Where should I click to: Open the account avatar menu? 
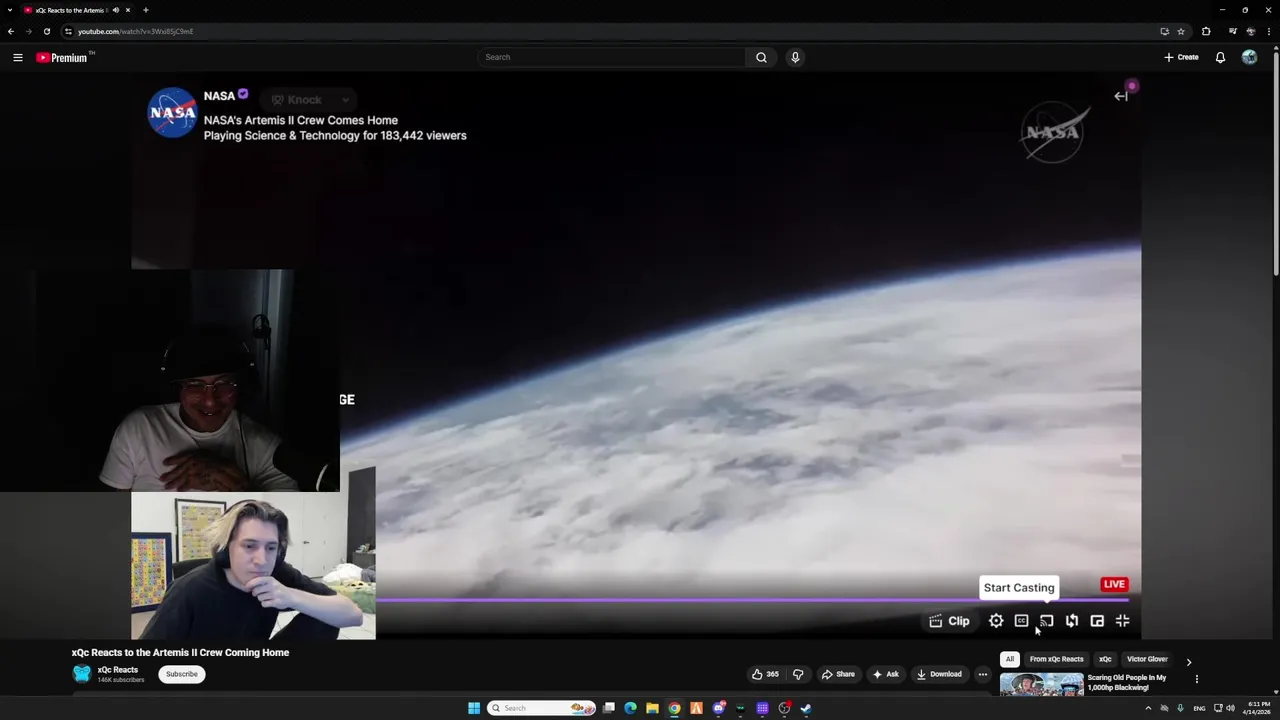[x=1249, y=57]
